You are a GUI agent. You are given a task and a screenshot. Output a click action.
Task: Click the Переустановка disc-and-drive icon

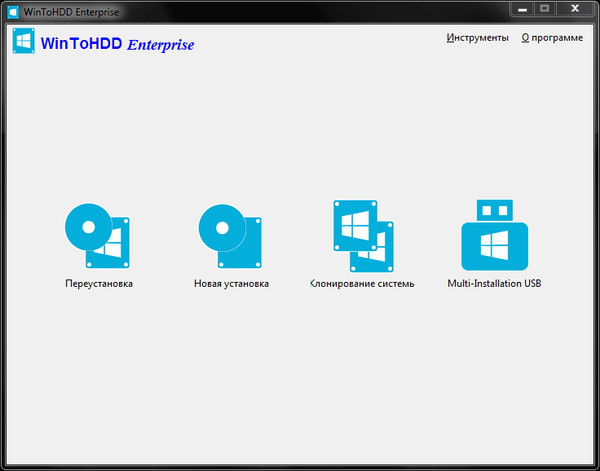98,236
